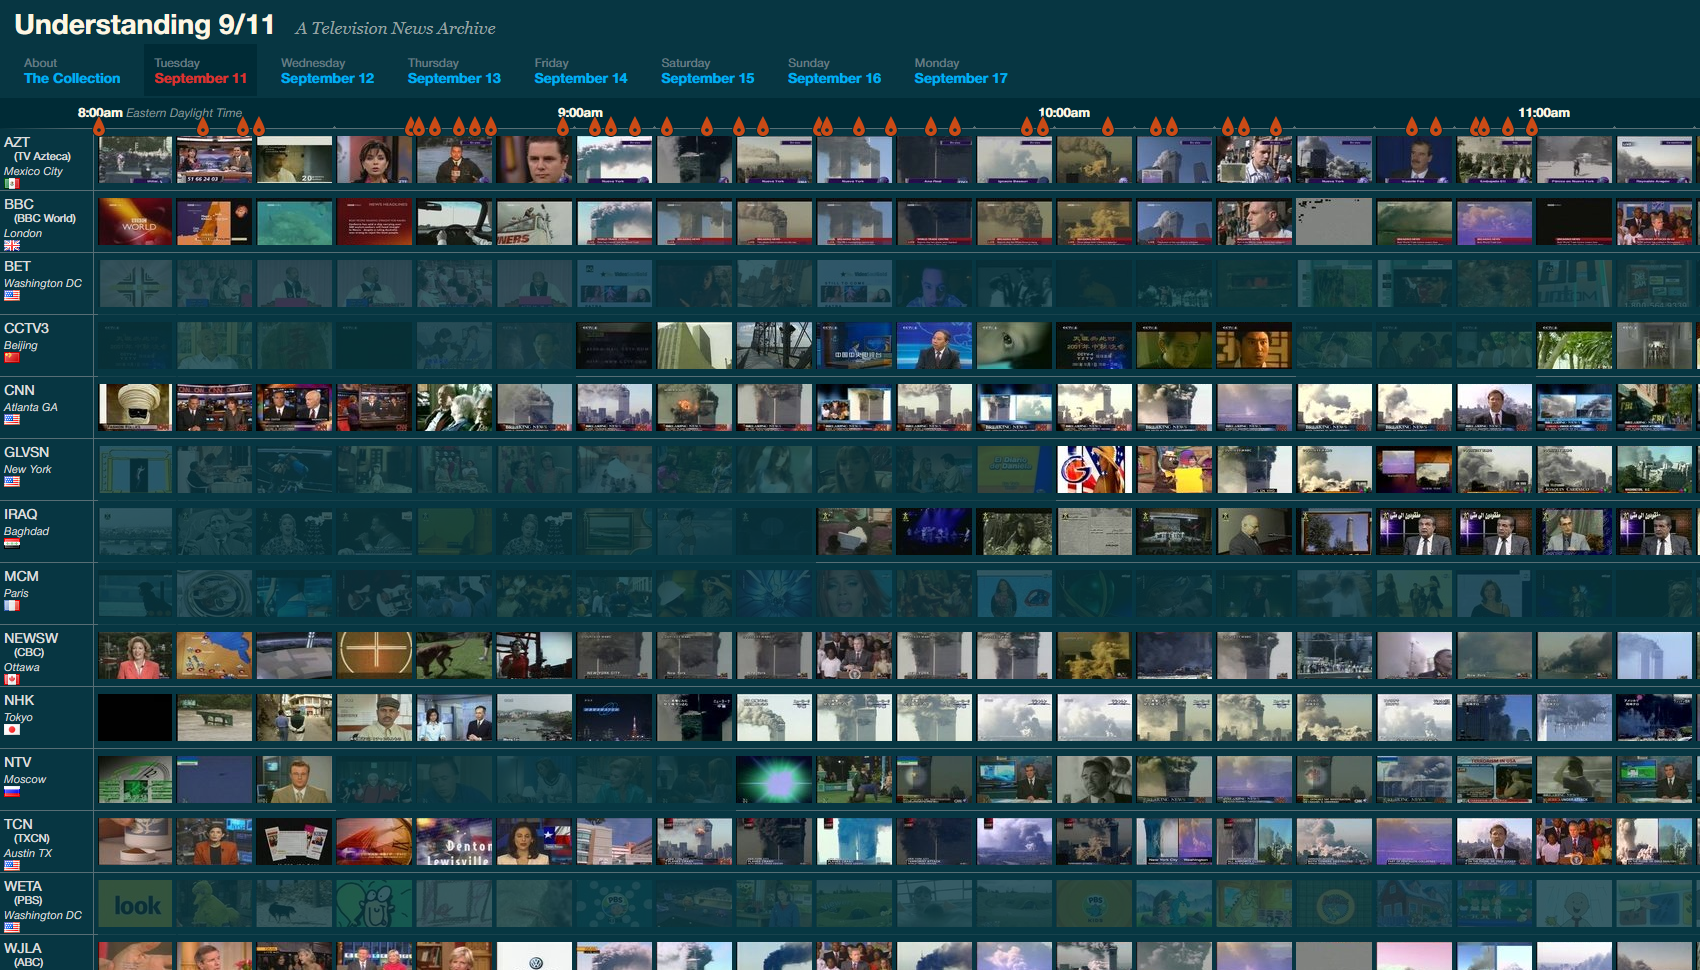The image size is (1700, 970).
Task: Open WETA thumbnail with green cartoon character
Action: click(x=375, y=904)
